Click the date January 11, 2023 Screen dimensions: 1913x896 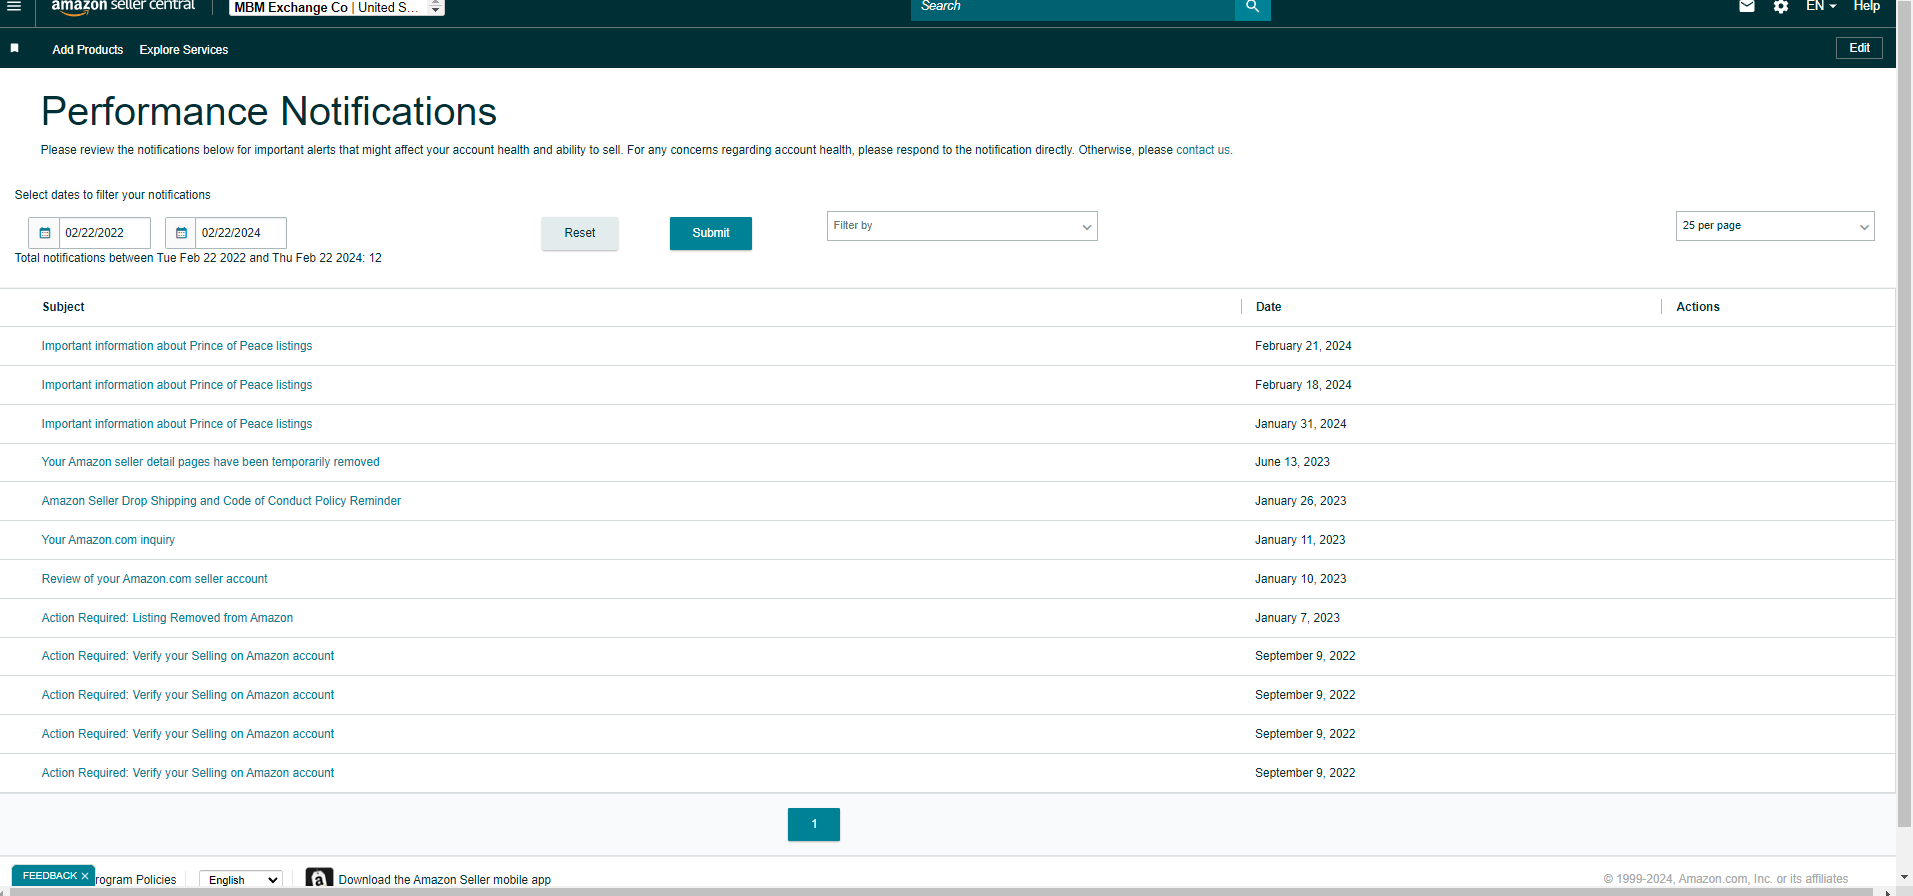[1300, 540]
